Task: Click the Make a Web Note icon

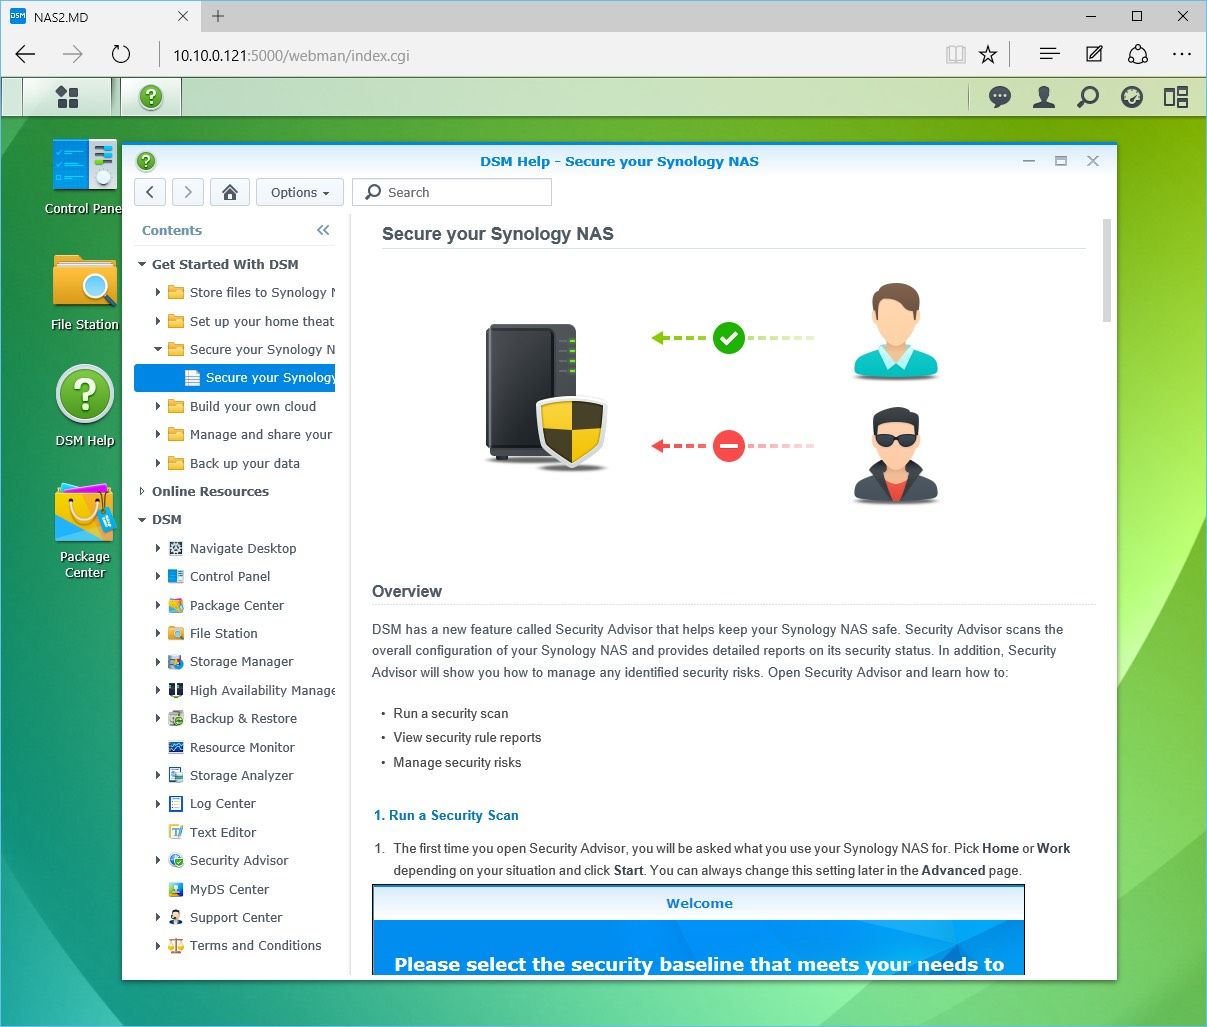Action: (x=1094, y=55)
